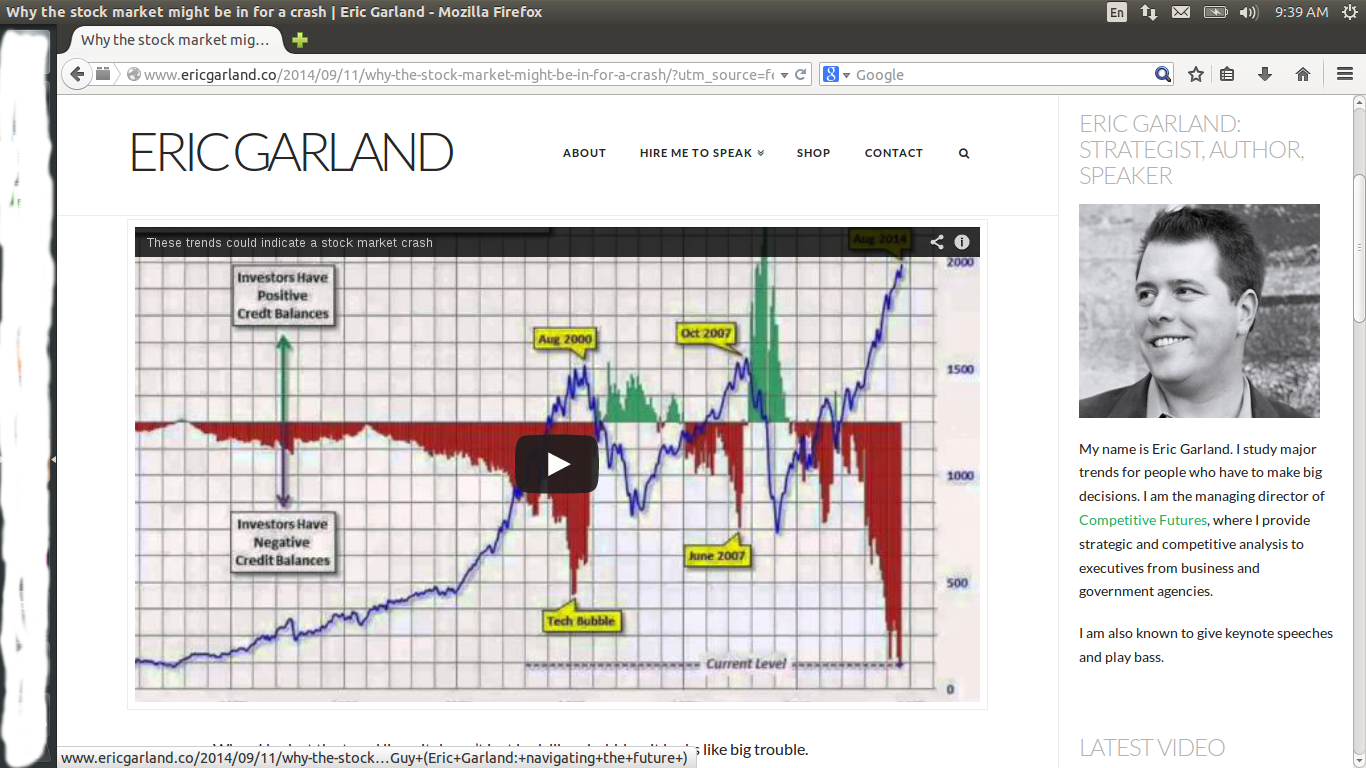
Task: Click the video title 'These trends could indicate…'
Action: coord(290,243)
